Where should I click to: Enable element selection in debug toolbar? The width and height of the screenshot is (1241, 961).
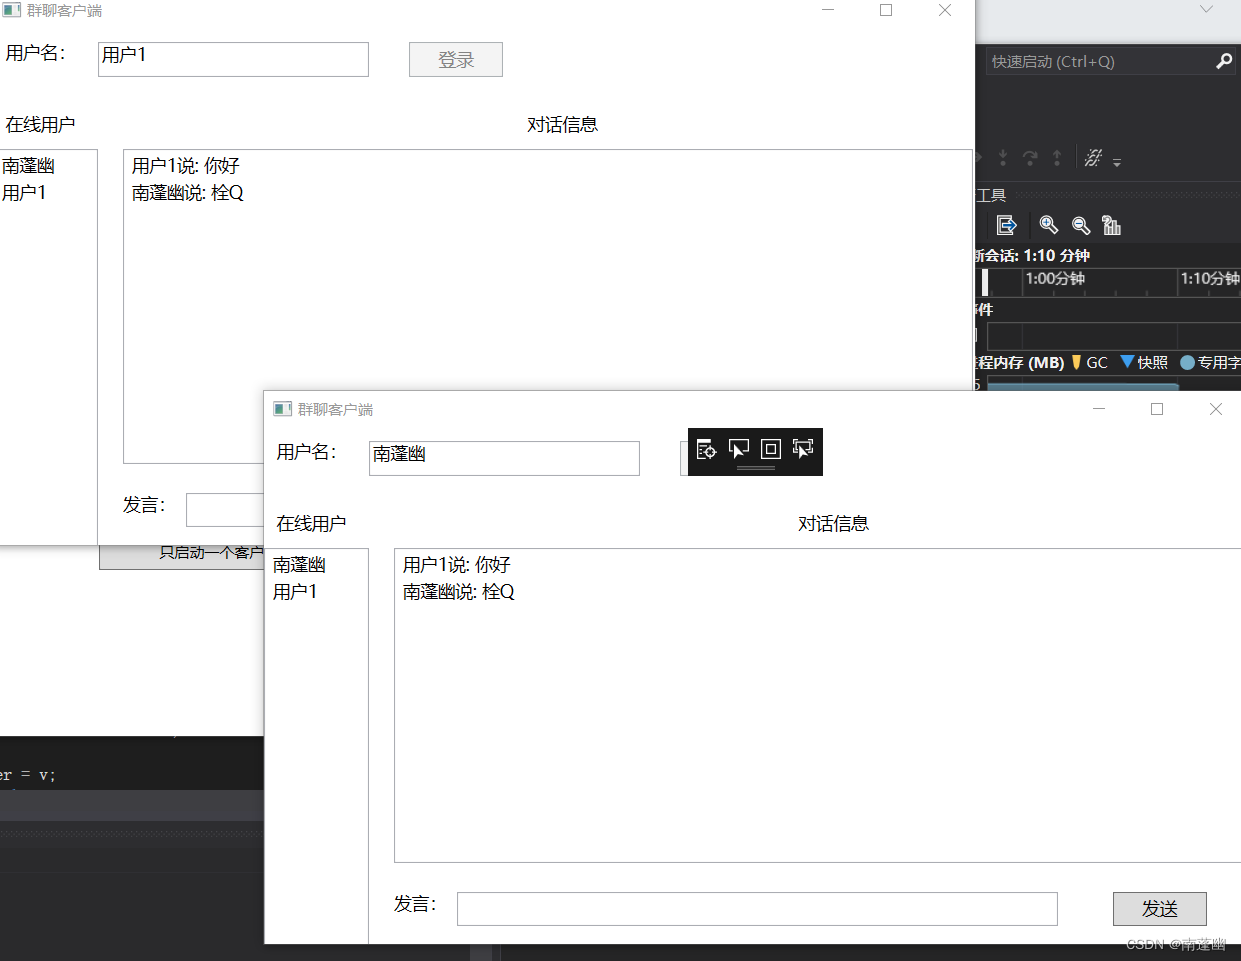point(739,449)
